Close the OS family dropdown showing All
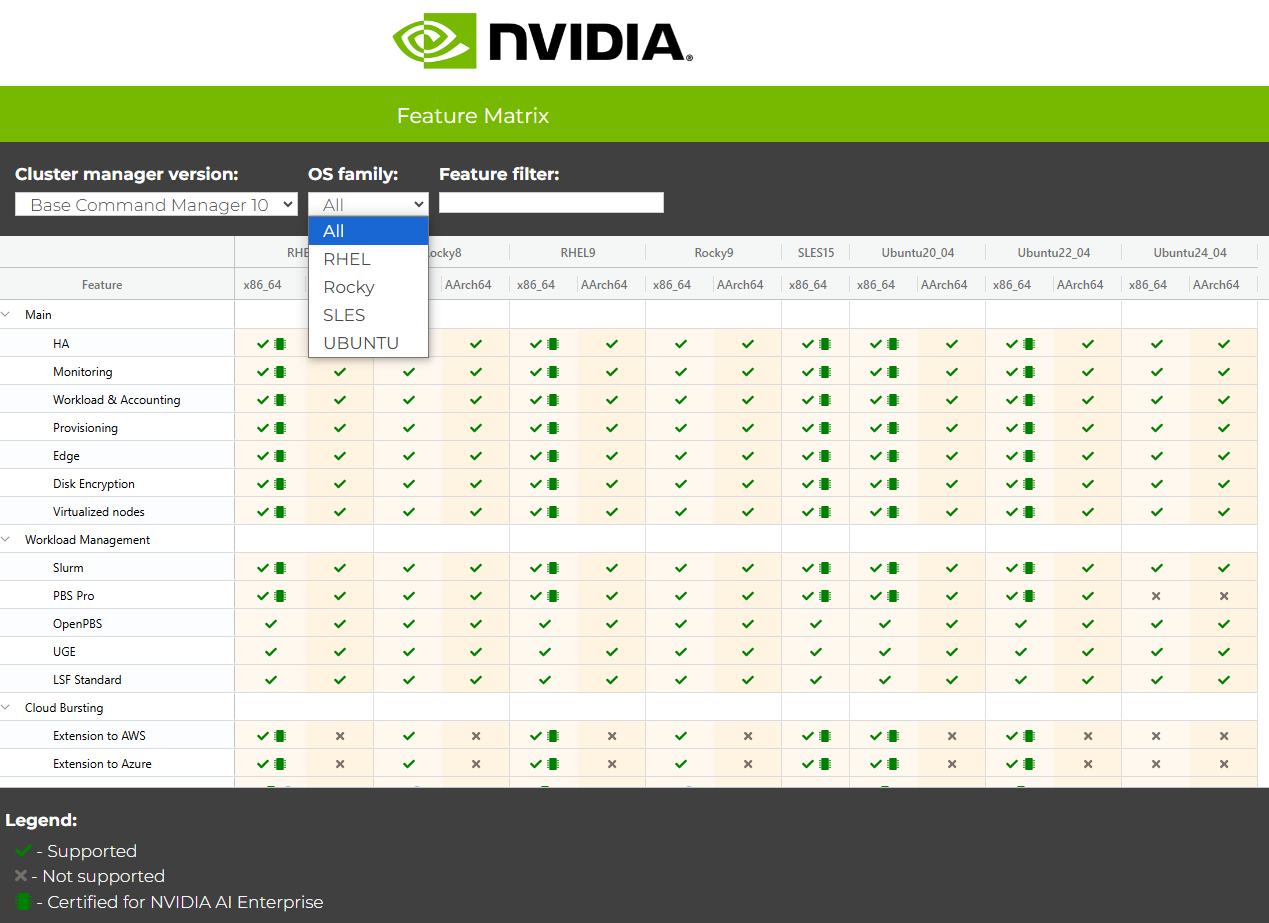1269x923 pixels. click(368, 204)
